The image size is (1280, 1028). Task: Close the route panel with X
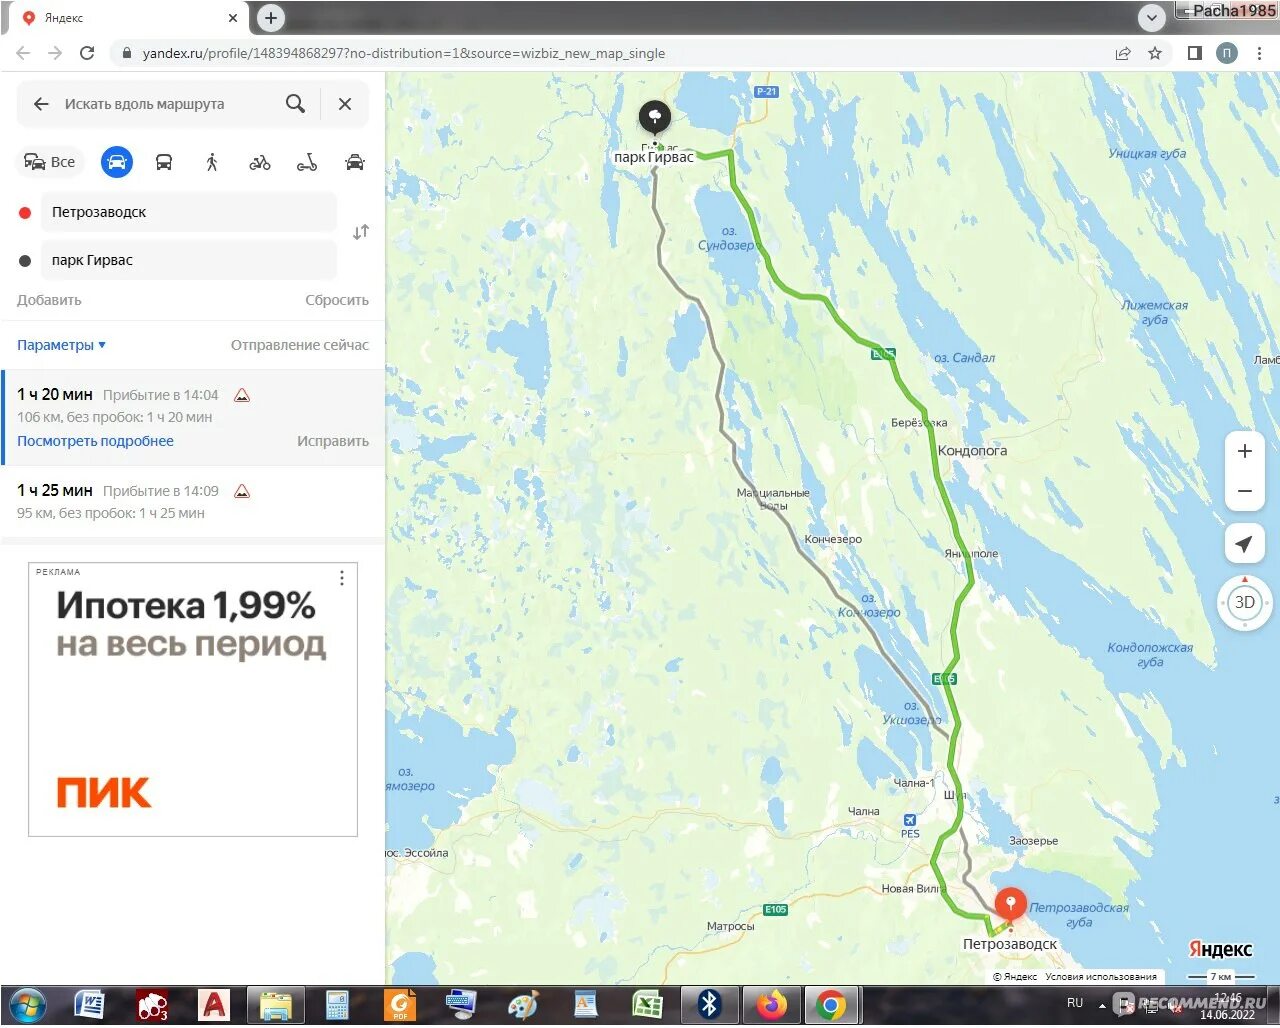(x=345, y=103)
